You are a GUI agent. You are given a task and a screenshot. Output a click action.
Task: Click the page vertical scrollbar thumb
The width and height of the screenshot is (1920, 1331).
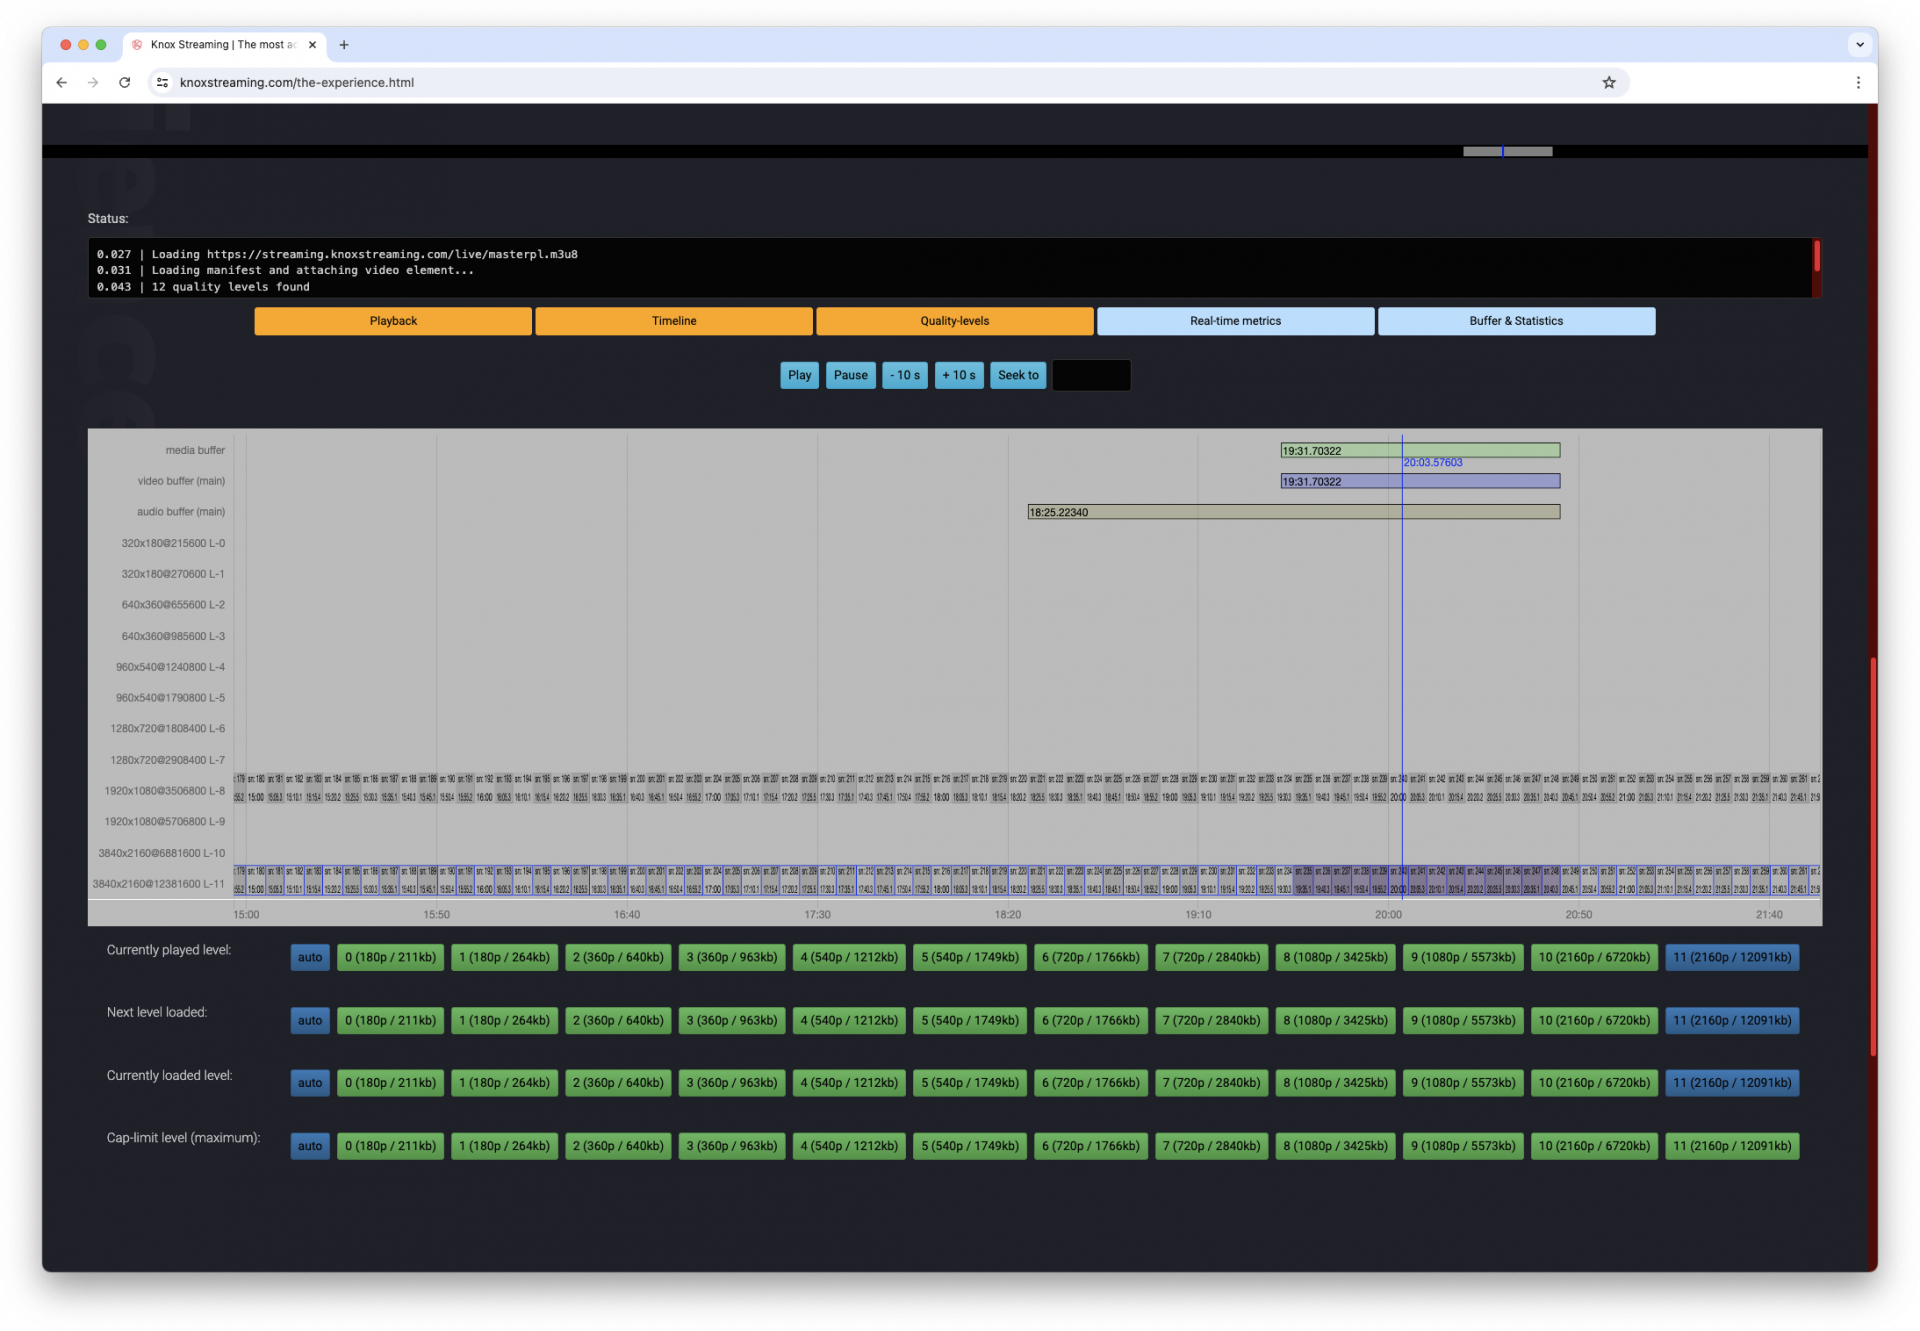1873,857
